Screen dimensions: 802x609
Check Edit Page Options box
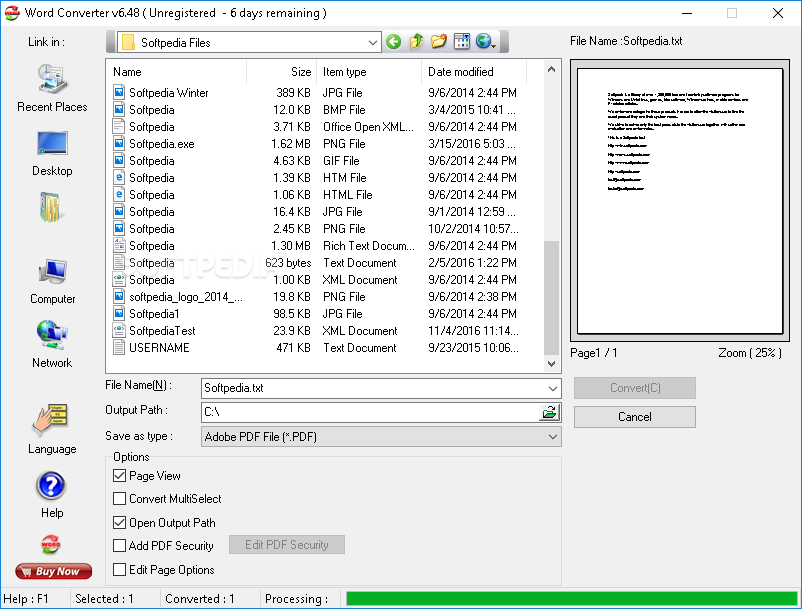click(119, 570)
